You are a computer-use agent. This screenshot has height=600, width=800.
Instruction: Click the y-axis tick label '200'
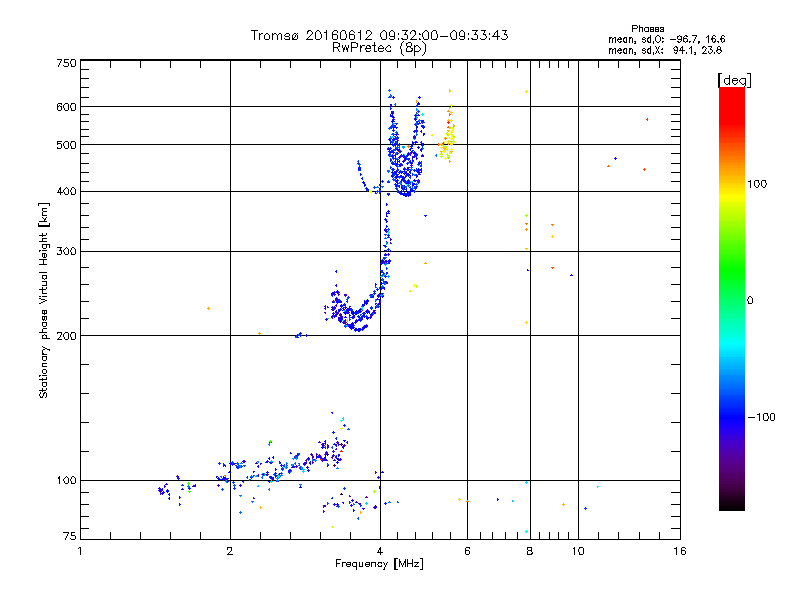(66, 336)
